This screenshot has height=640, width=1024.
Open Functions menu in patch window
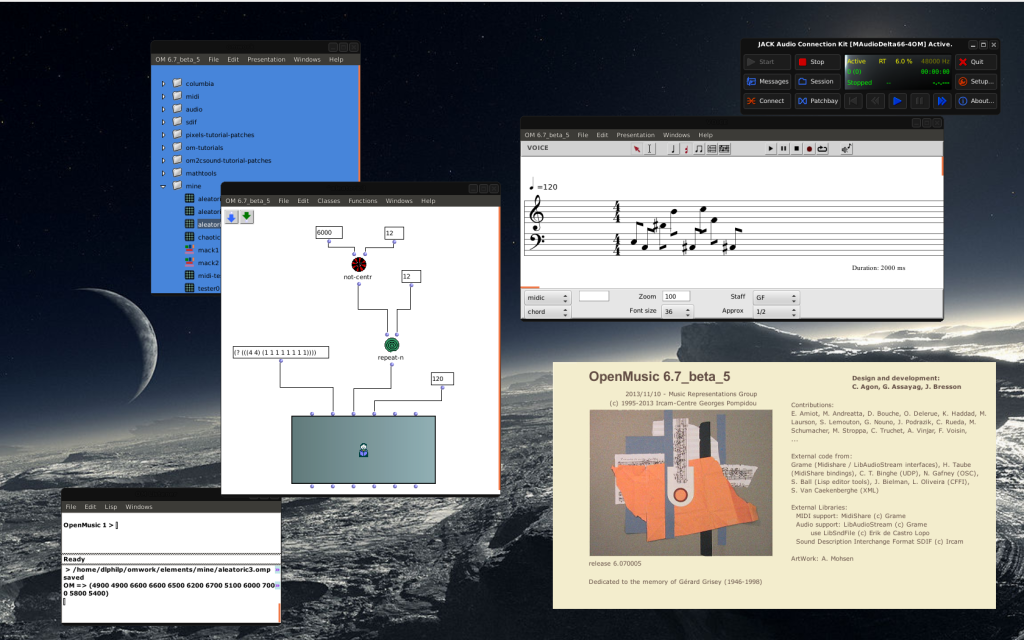pos(362,201)
